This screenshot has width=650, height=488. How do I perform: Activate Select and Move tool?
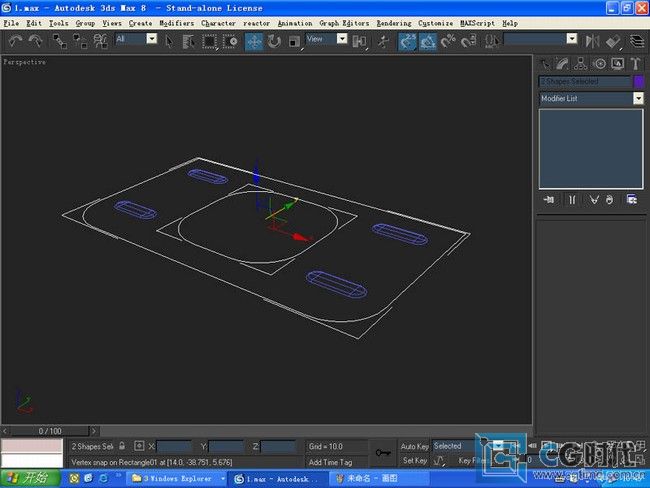coord(254,41)
